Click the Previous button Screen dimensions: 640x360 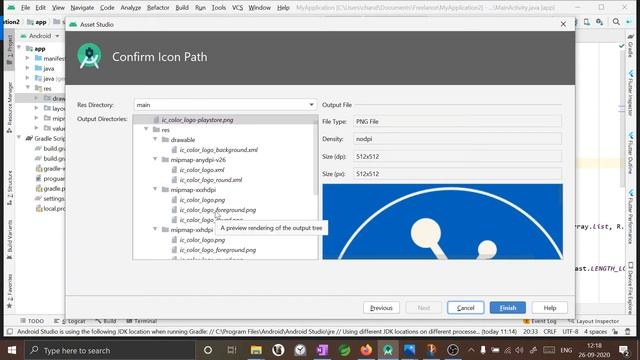[381, 308]
